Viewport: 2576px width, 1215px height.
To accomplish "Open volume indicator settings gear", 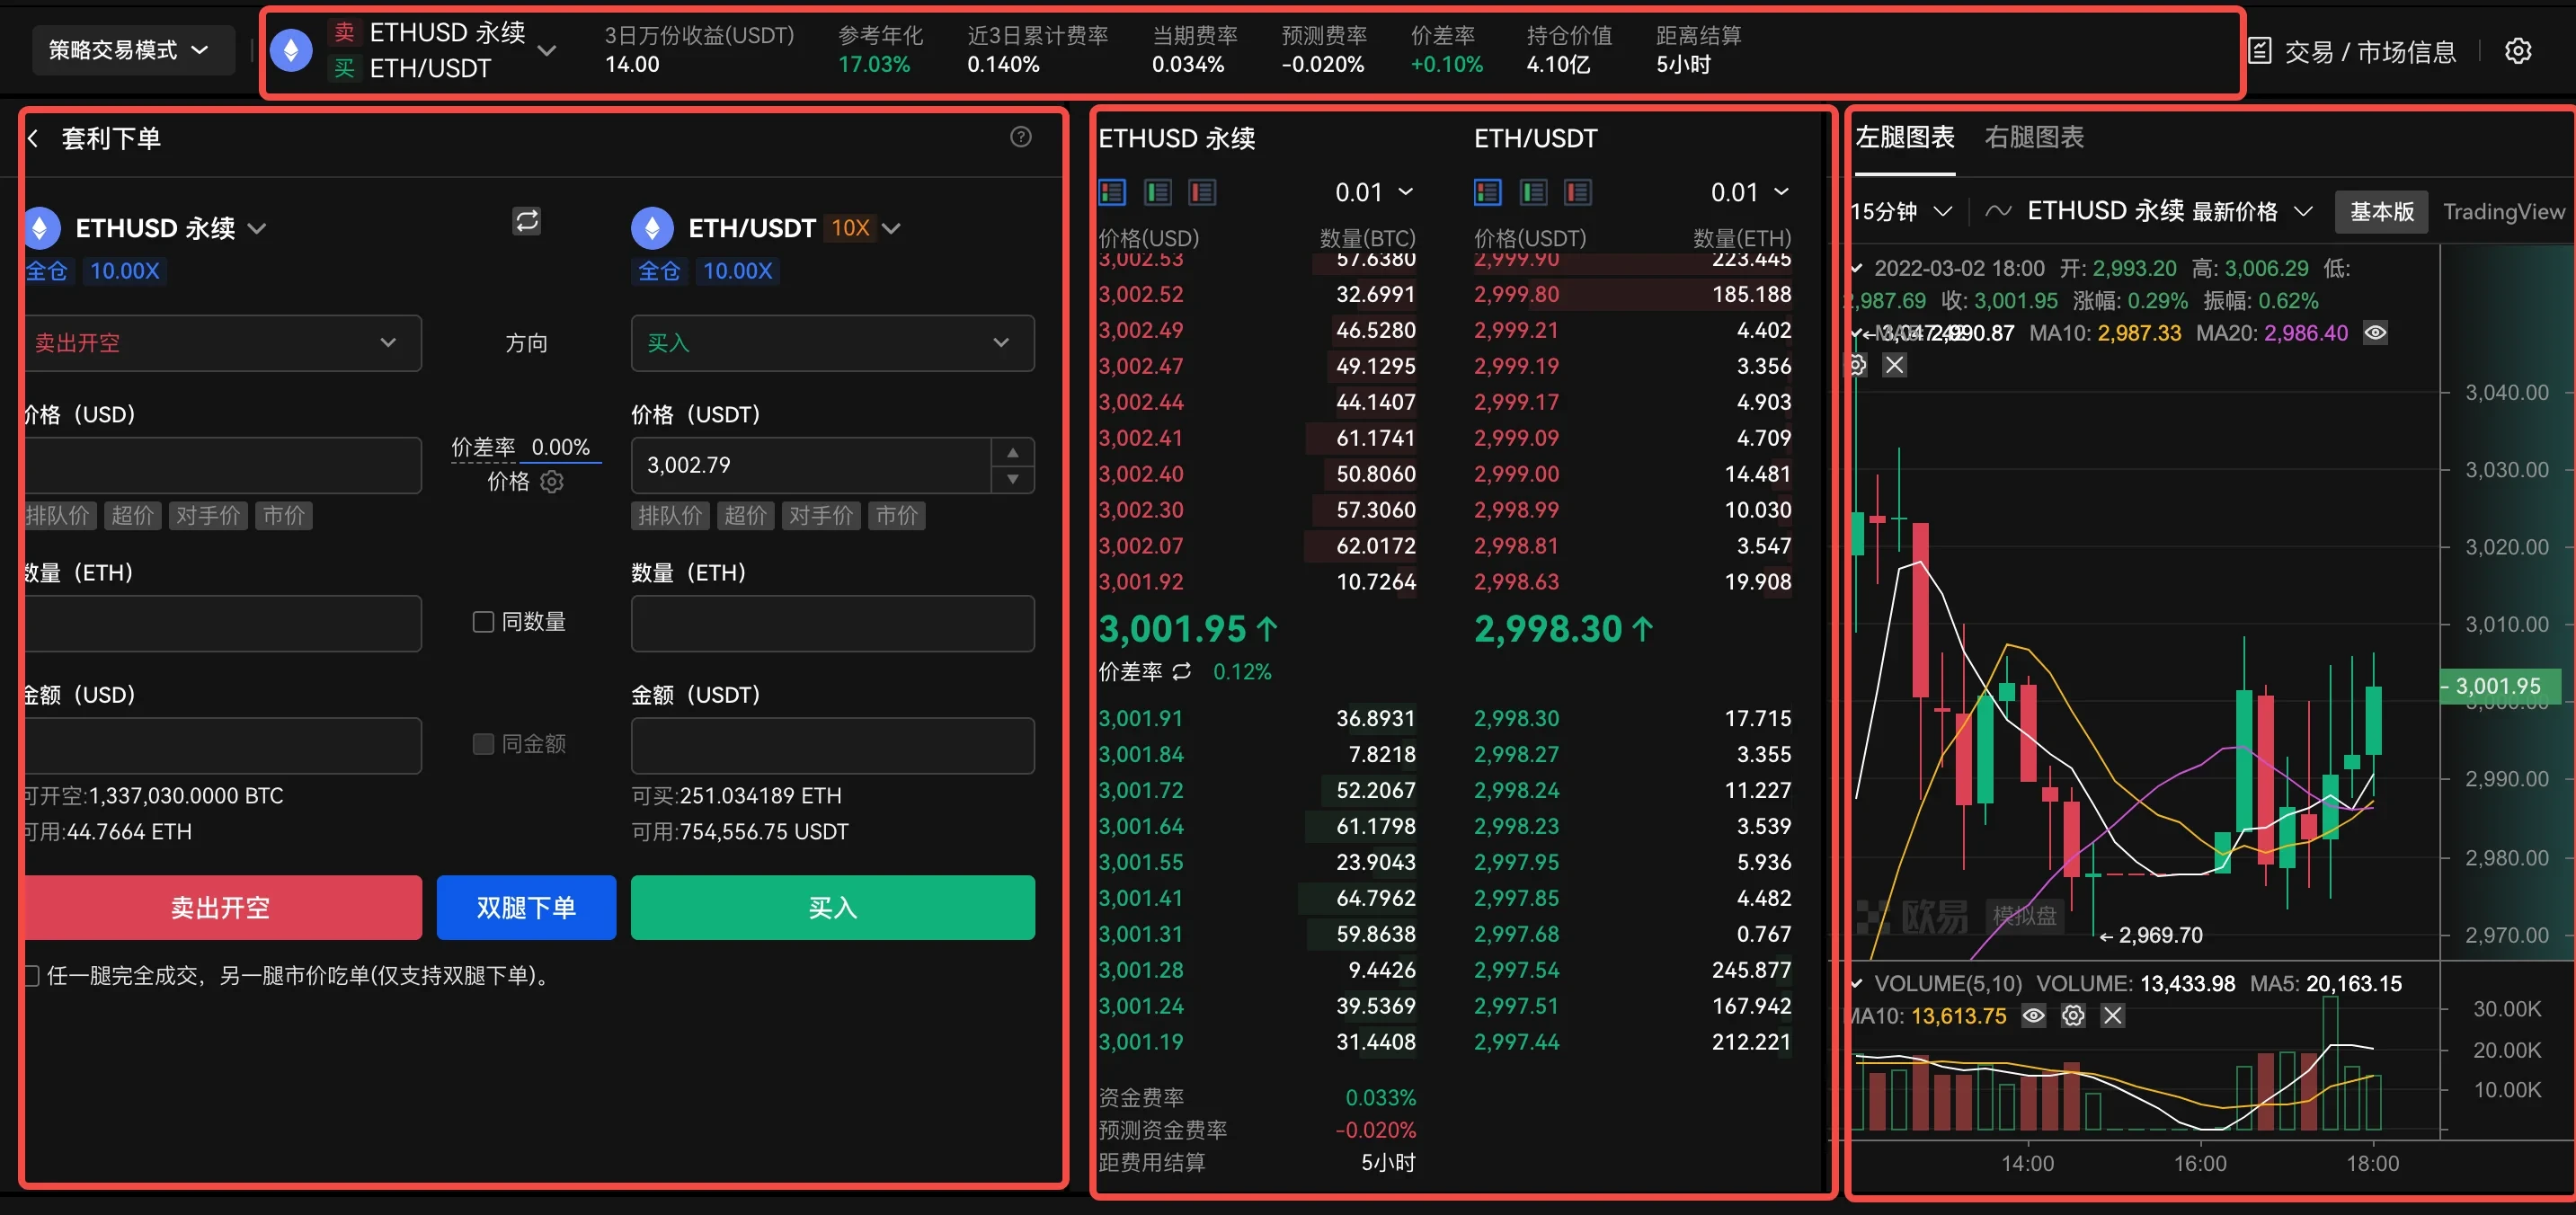I will pos(2073,1016).
